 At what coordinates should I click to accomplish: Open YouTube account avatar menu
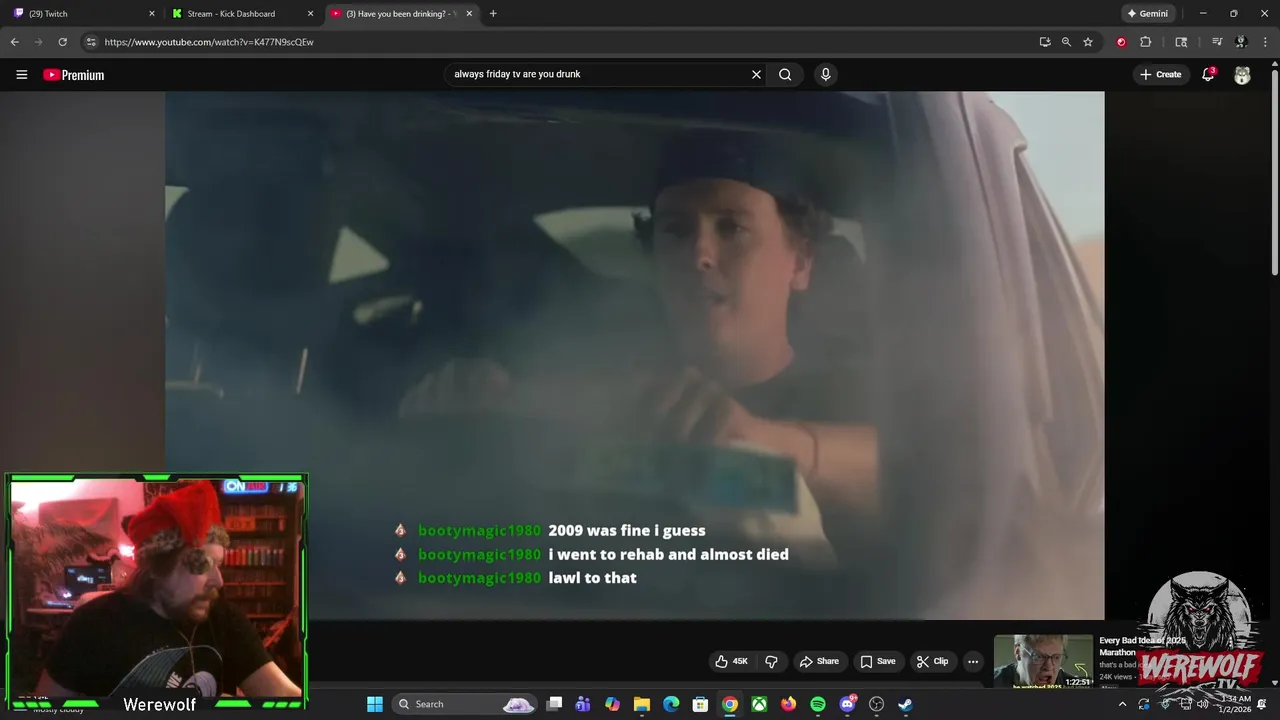1242,75
